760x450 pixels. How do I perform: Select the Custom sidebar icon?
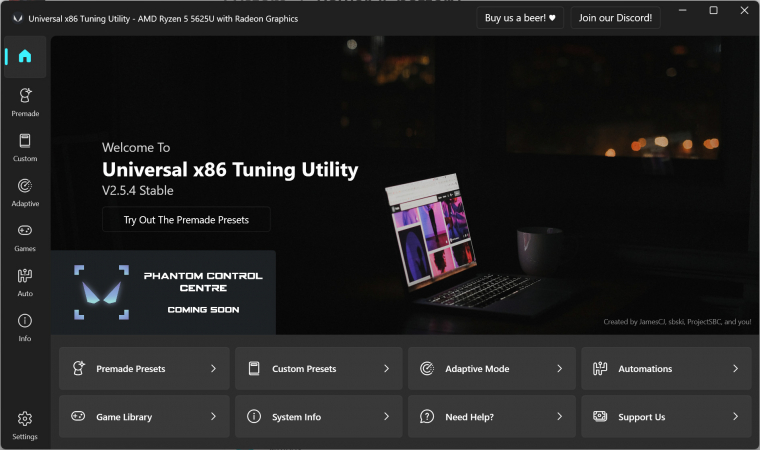click(25, 146)
